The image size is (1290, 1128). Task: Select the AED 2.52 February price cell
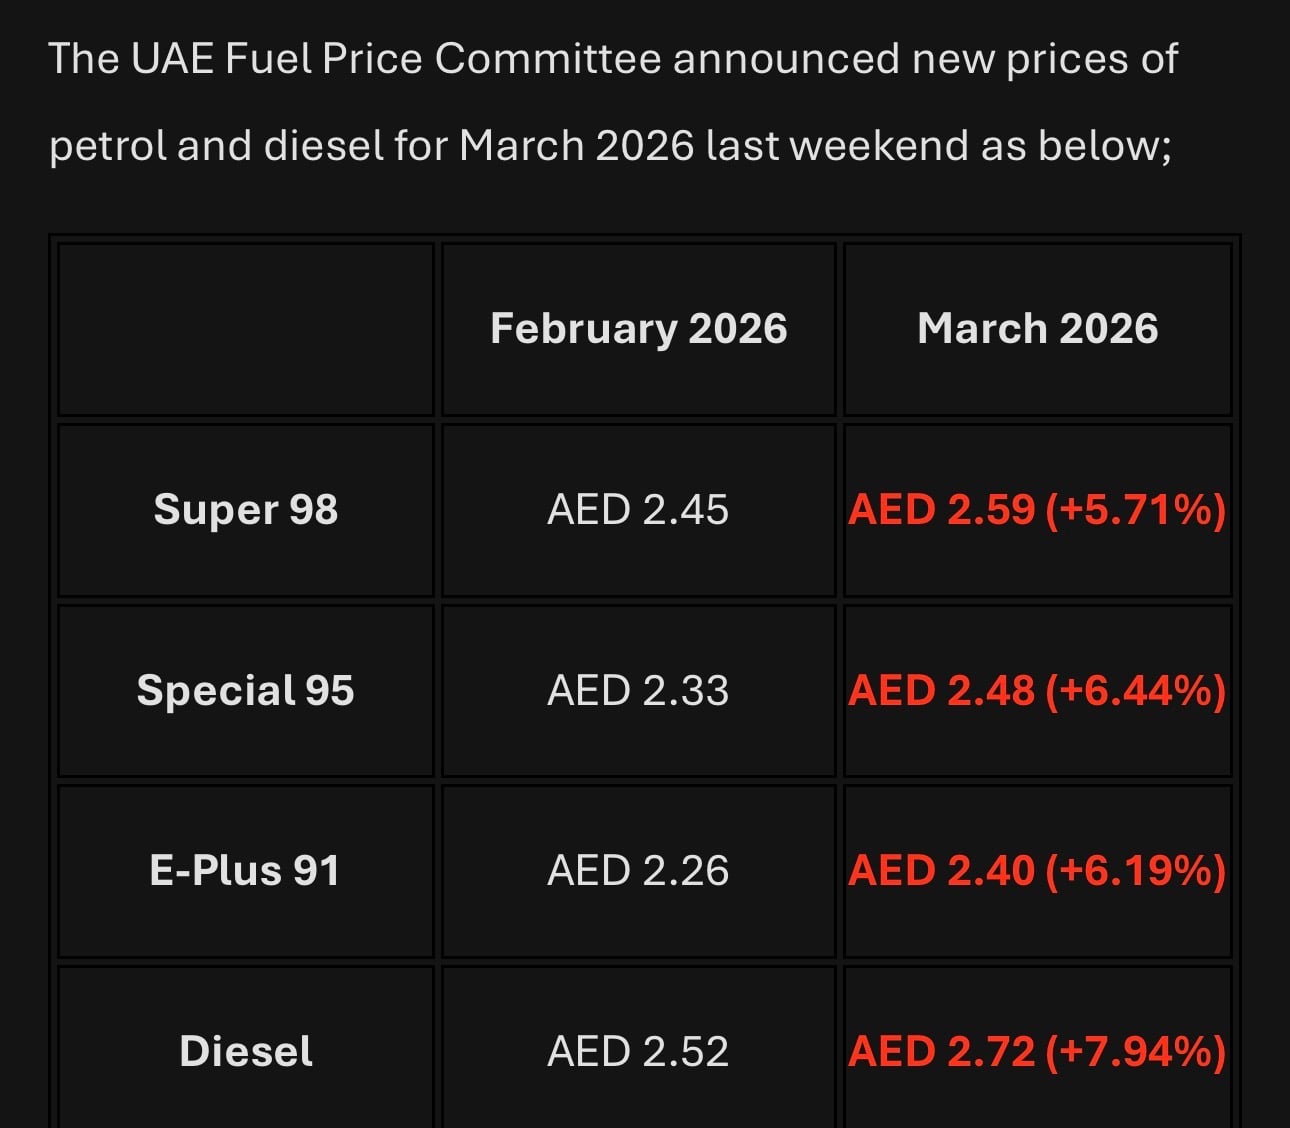(x=638, y=1052)
